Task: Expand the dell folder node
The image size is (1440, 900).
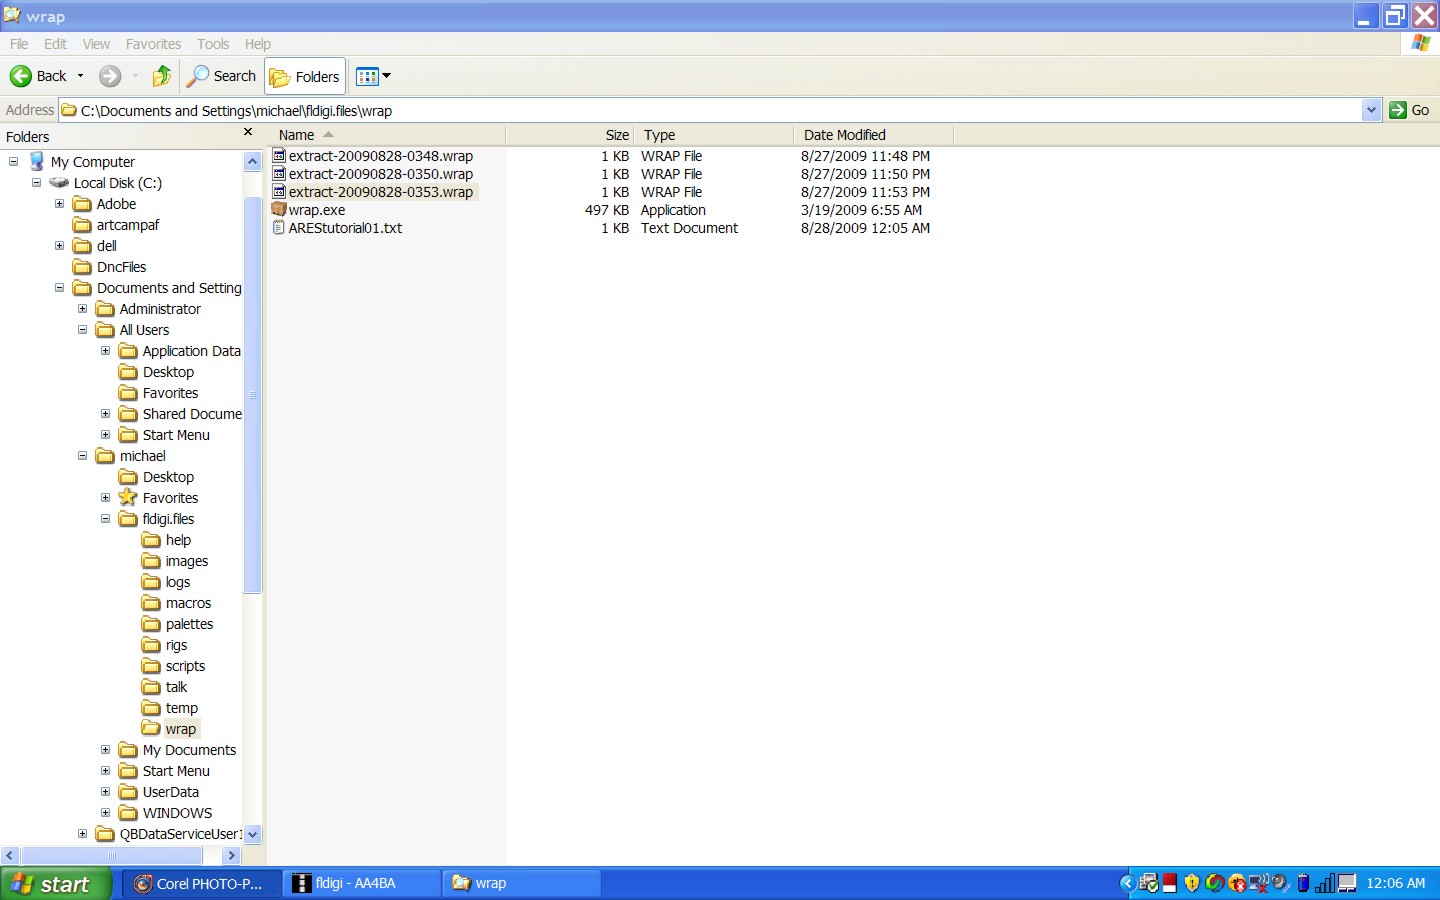Action: tap(59, 245)
